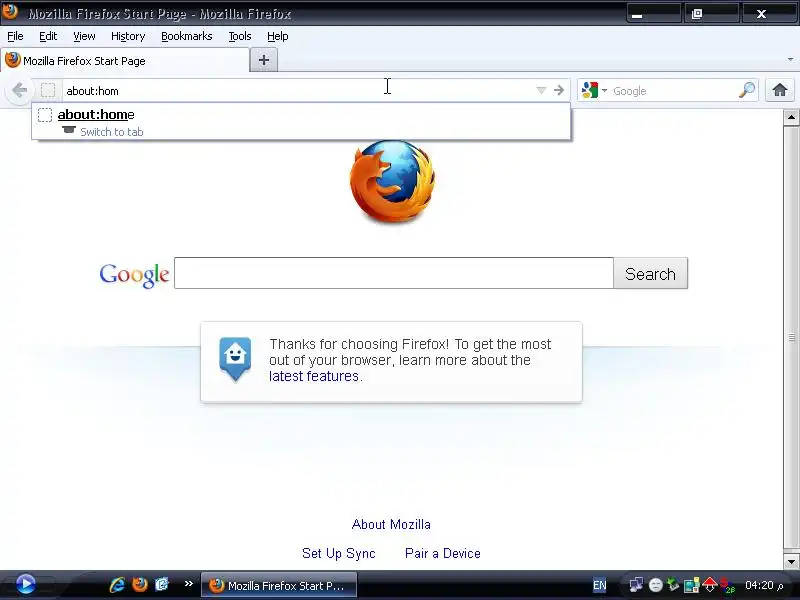Launch Firefox from quick launch bar
The height and width of the screenshot is (600, 800).
pos(139,585)
